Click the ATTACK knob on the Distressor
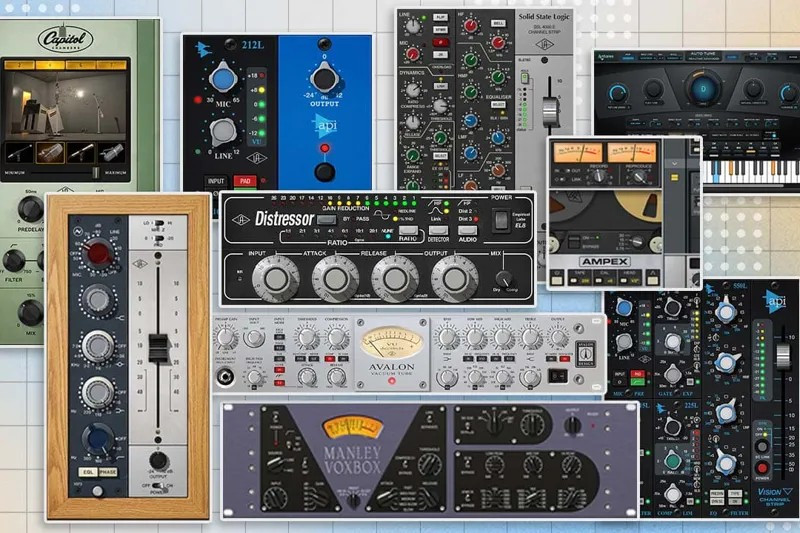This screenshot has height=533, width=800. click(335, 278)
